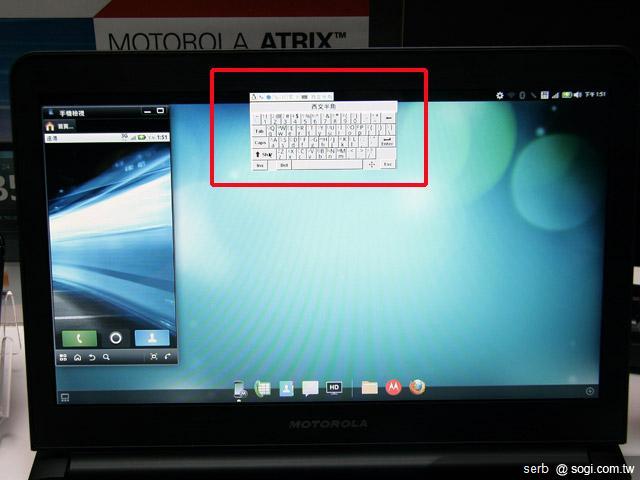Click the battery indicator in top status bar

[x=567, y=95]
